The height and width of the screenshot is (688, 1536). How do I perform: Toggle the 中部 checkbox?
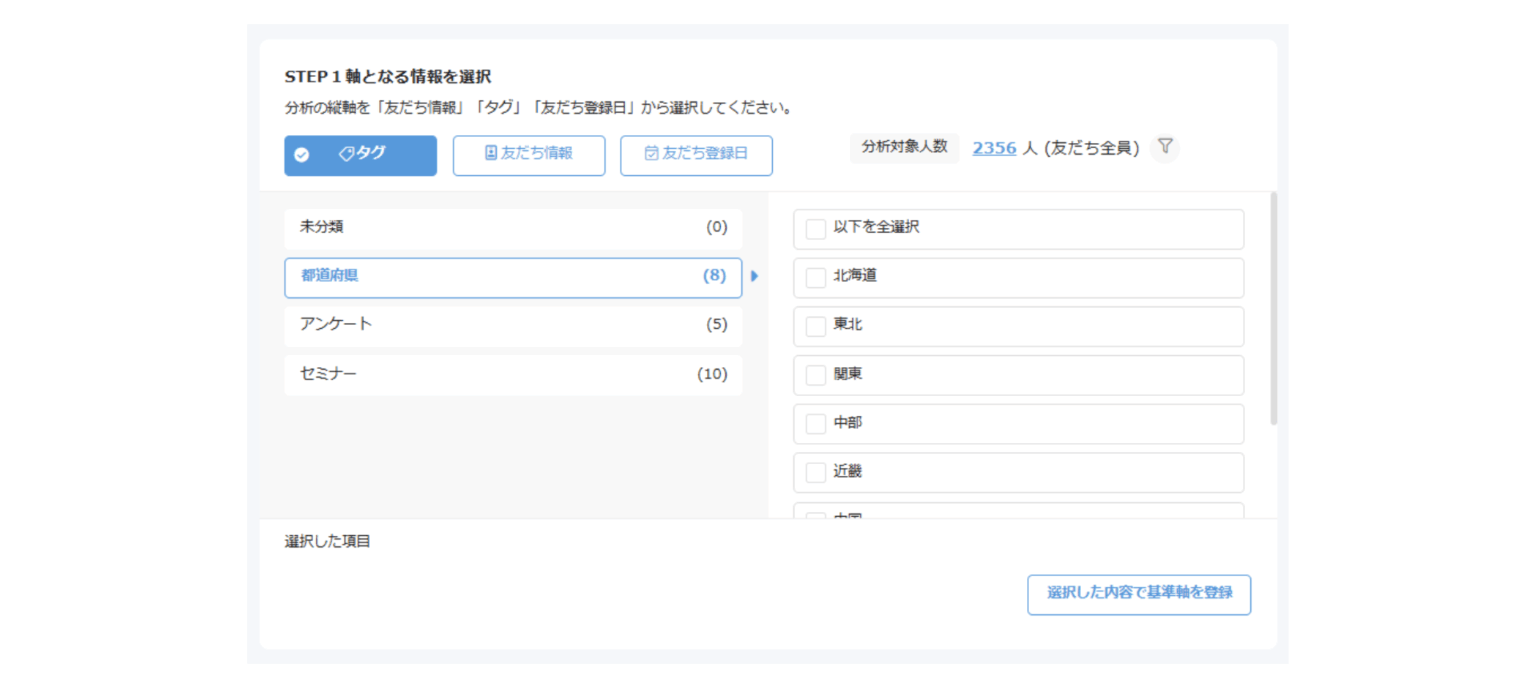(816, 424)
